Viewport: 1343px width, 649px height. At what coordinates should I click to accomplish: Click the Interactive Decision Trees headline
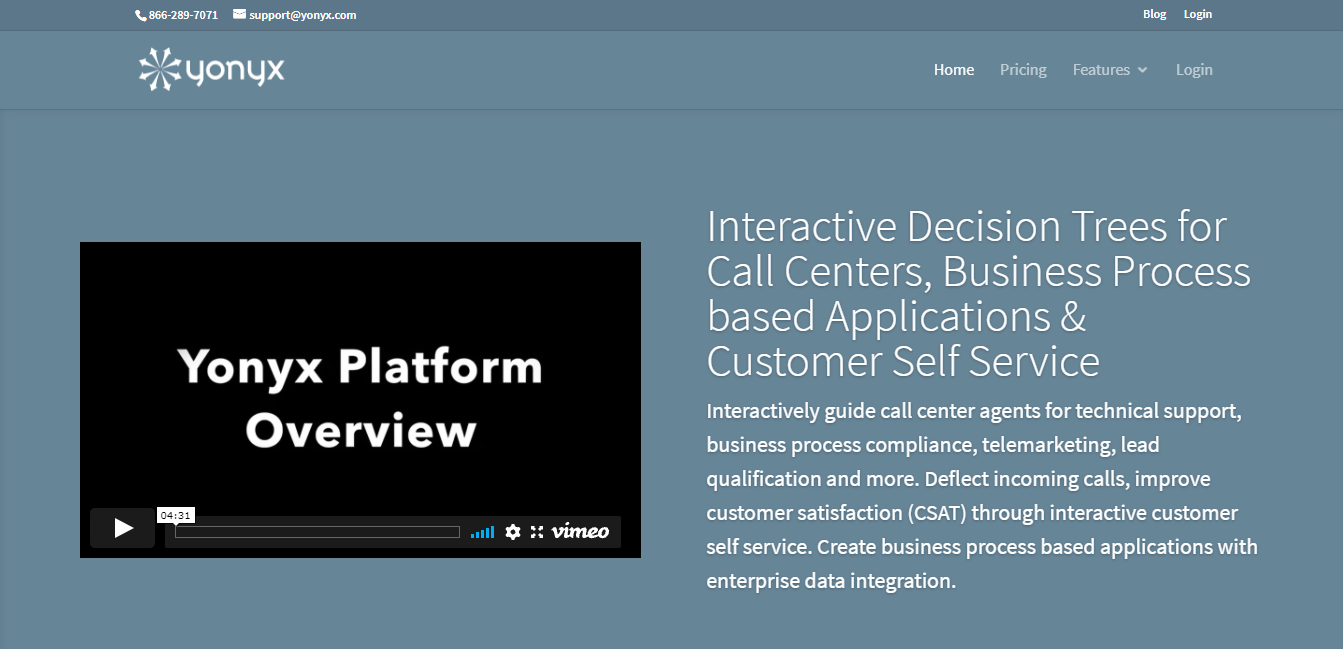click(978, 294)
